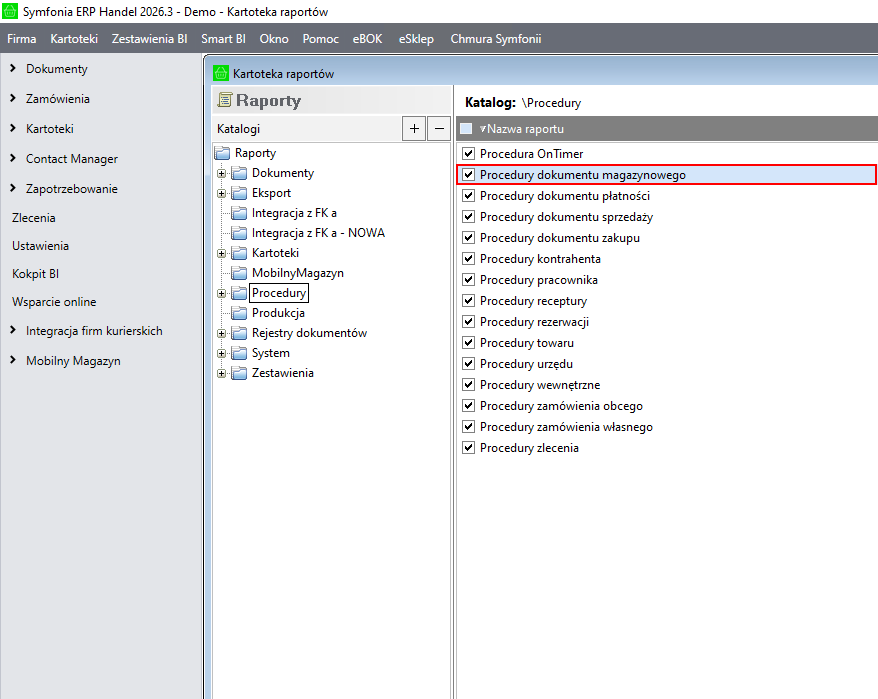Select the Procedury zamówienia własnego report row
Screen dimensions: 878x699
point(667,427)
